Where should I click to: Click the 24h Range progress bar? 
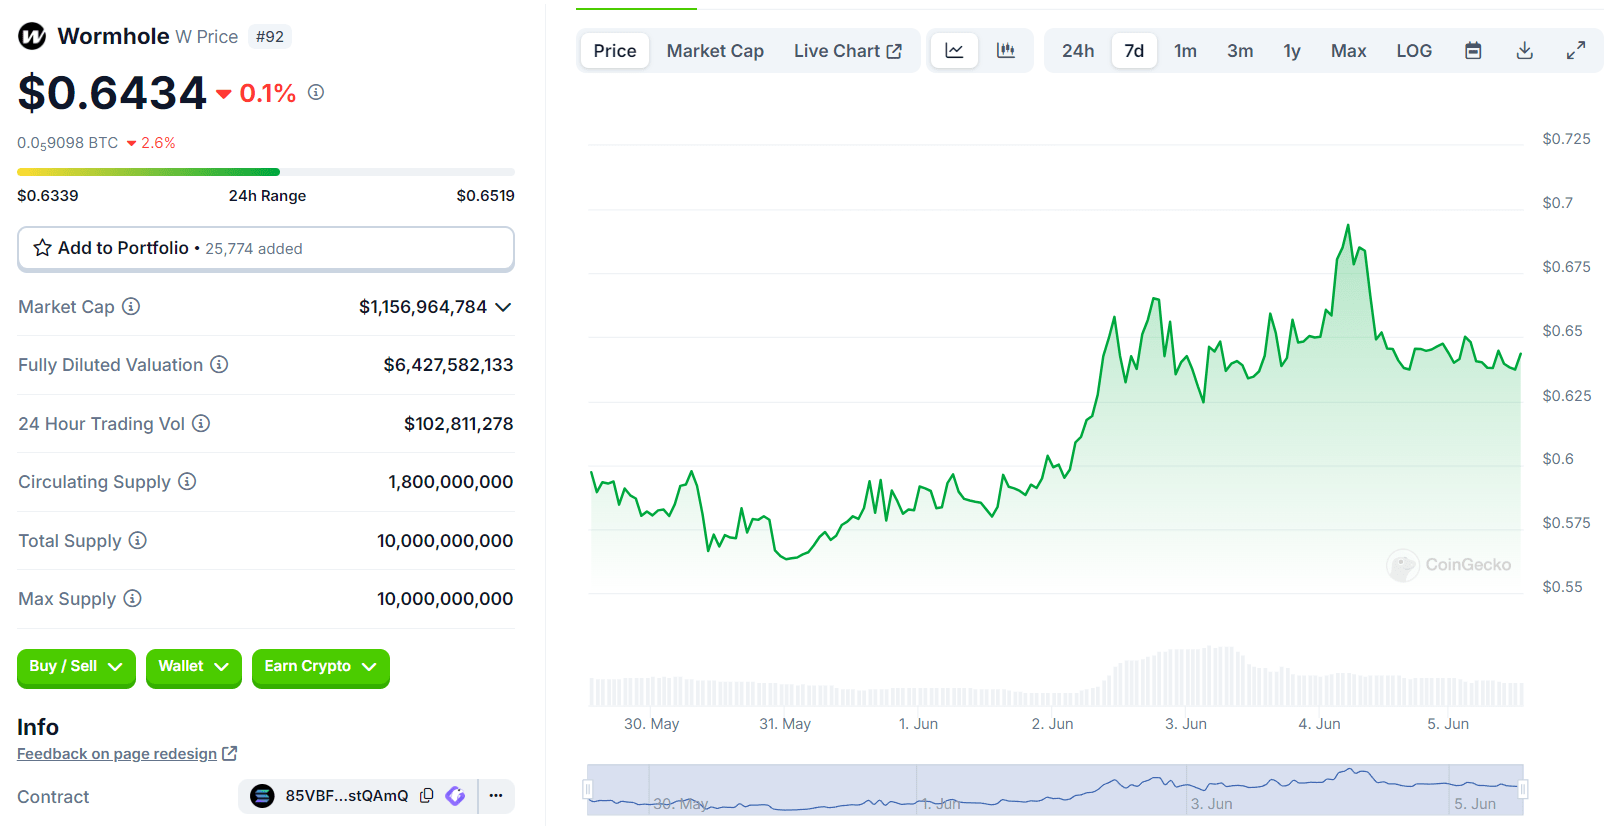point(266,172)
